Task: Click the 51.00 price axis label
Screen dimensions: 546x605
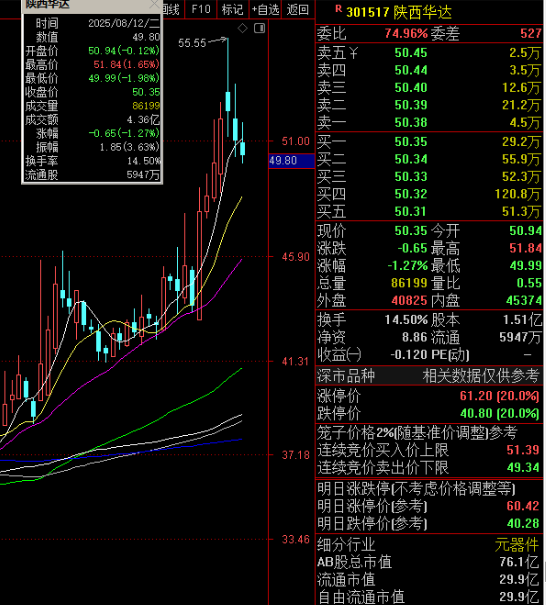Action: (x=295, y=142)
